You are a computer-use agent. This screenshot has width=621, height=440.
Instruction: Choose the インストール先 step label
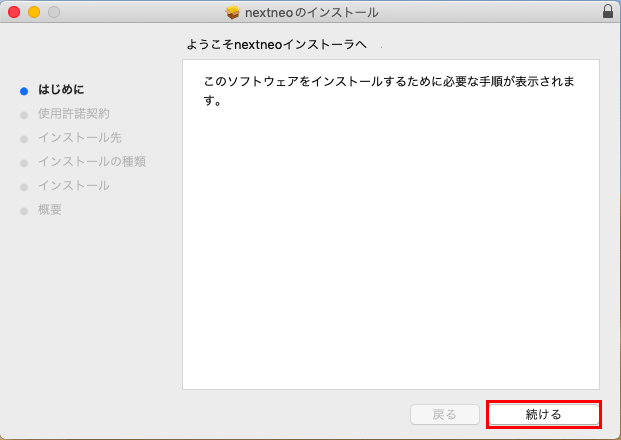[79, 138]
